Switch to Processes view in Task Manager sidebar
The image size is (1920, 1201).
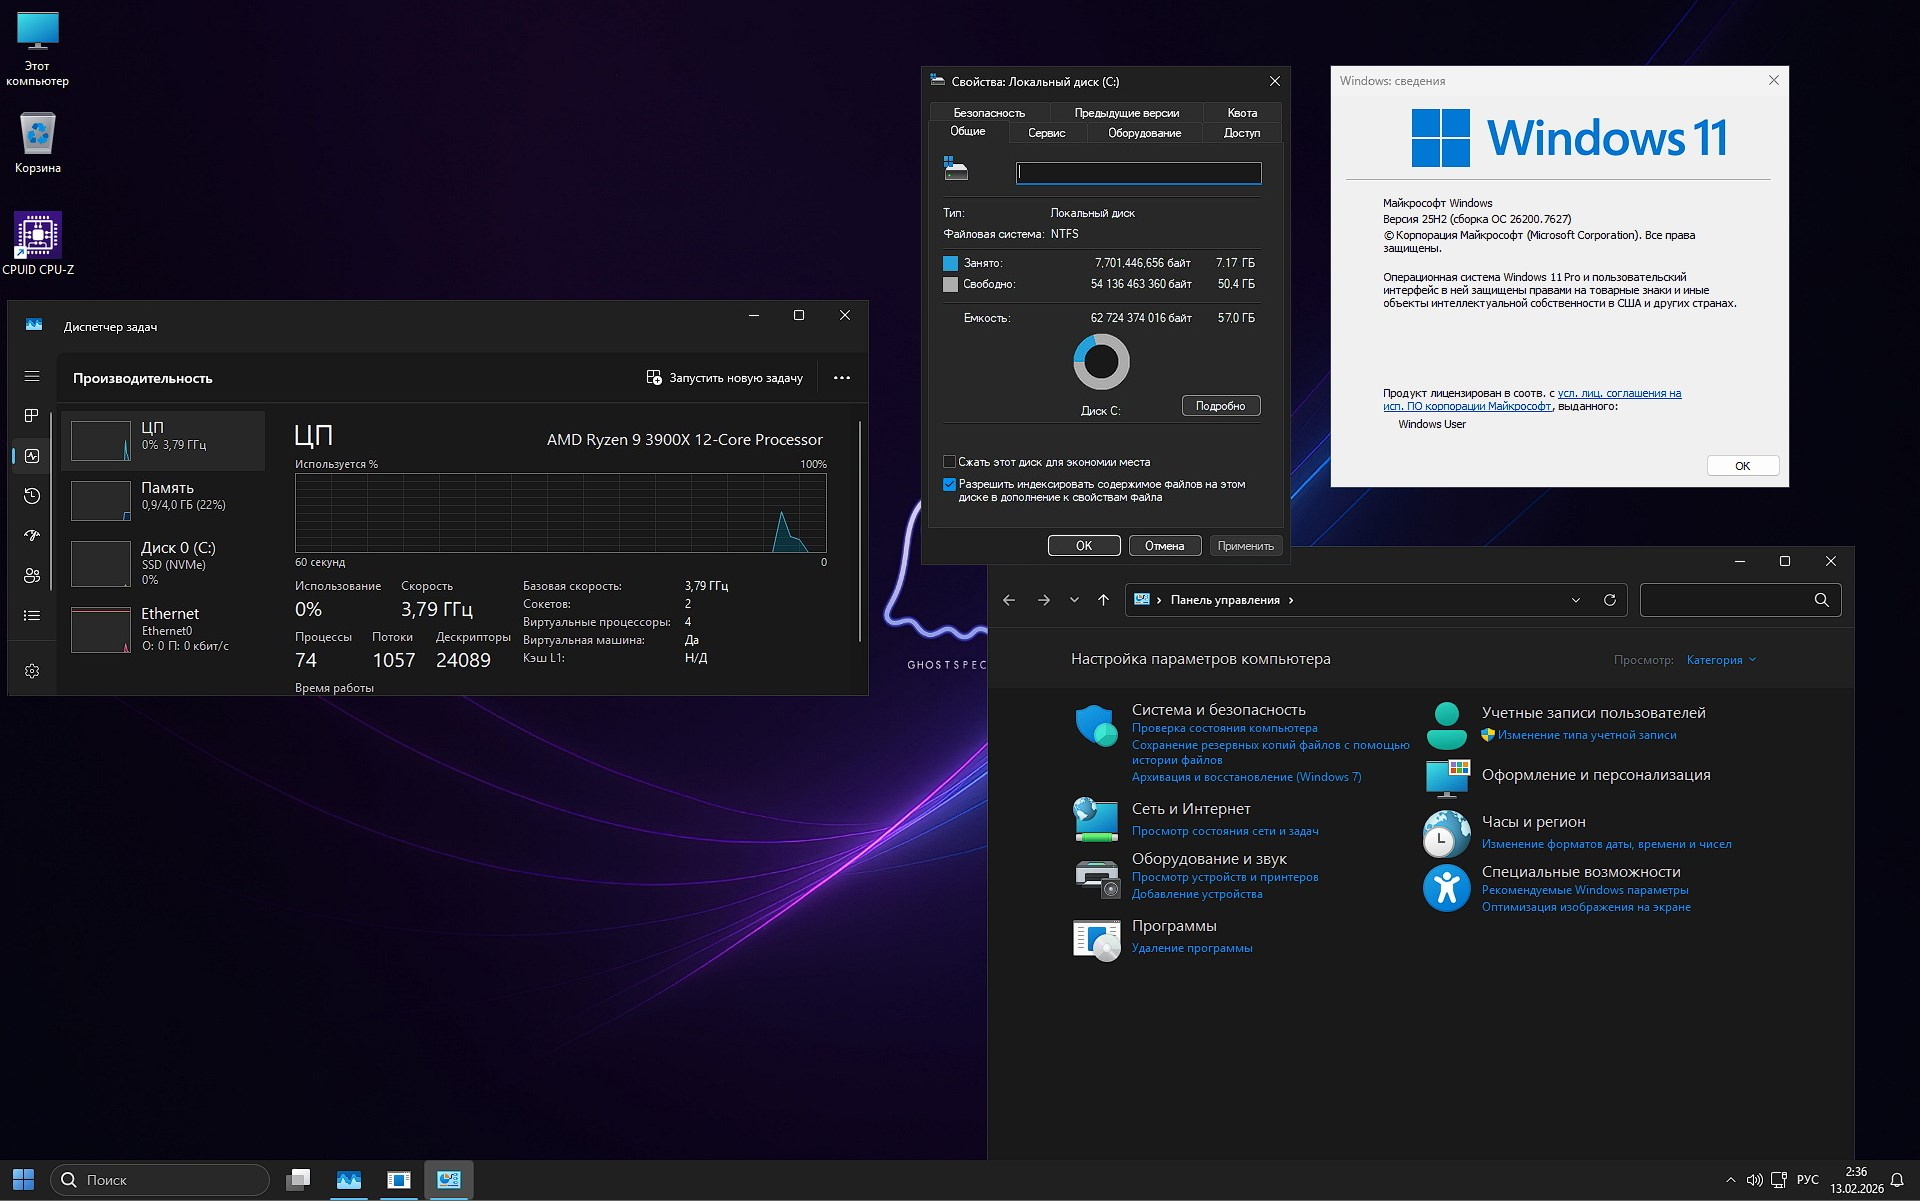point(32,416)
